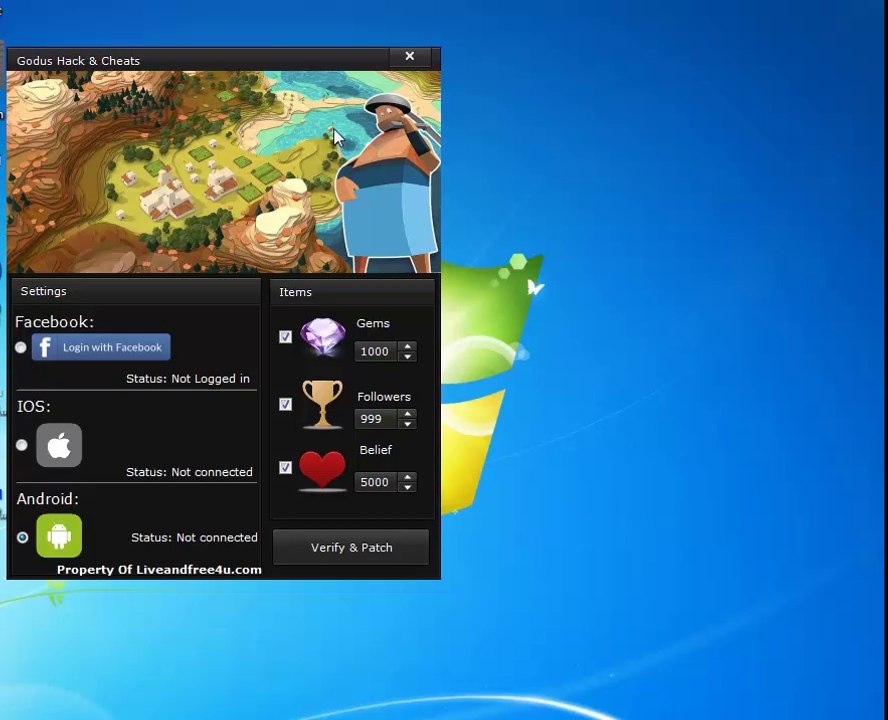Click the 'Gems' item label
Image resolution: width=888 pixels, height=720 pixels.
(373, 323)
